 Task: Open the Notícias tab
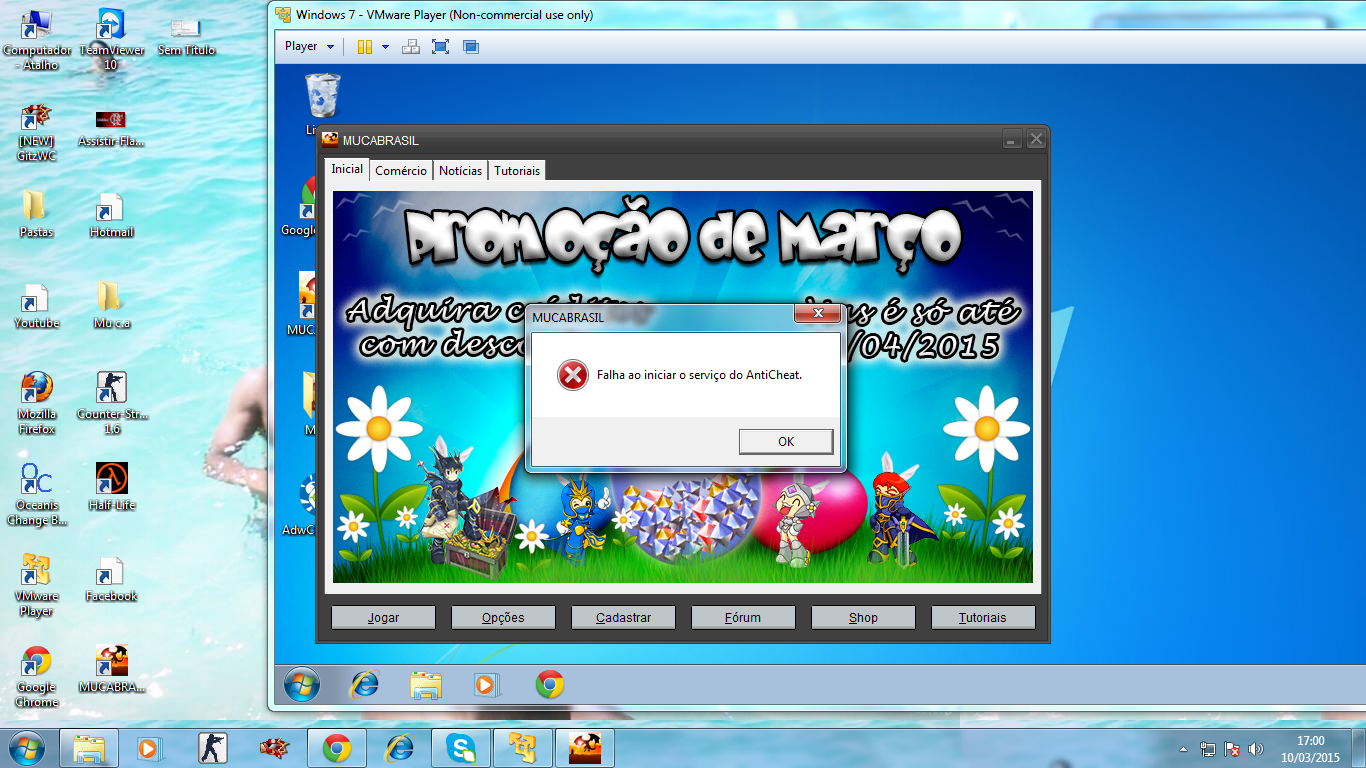460,171
